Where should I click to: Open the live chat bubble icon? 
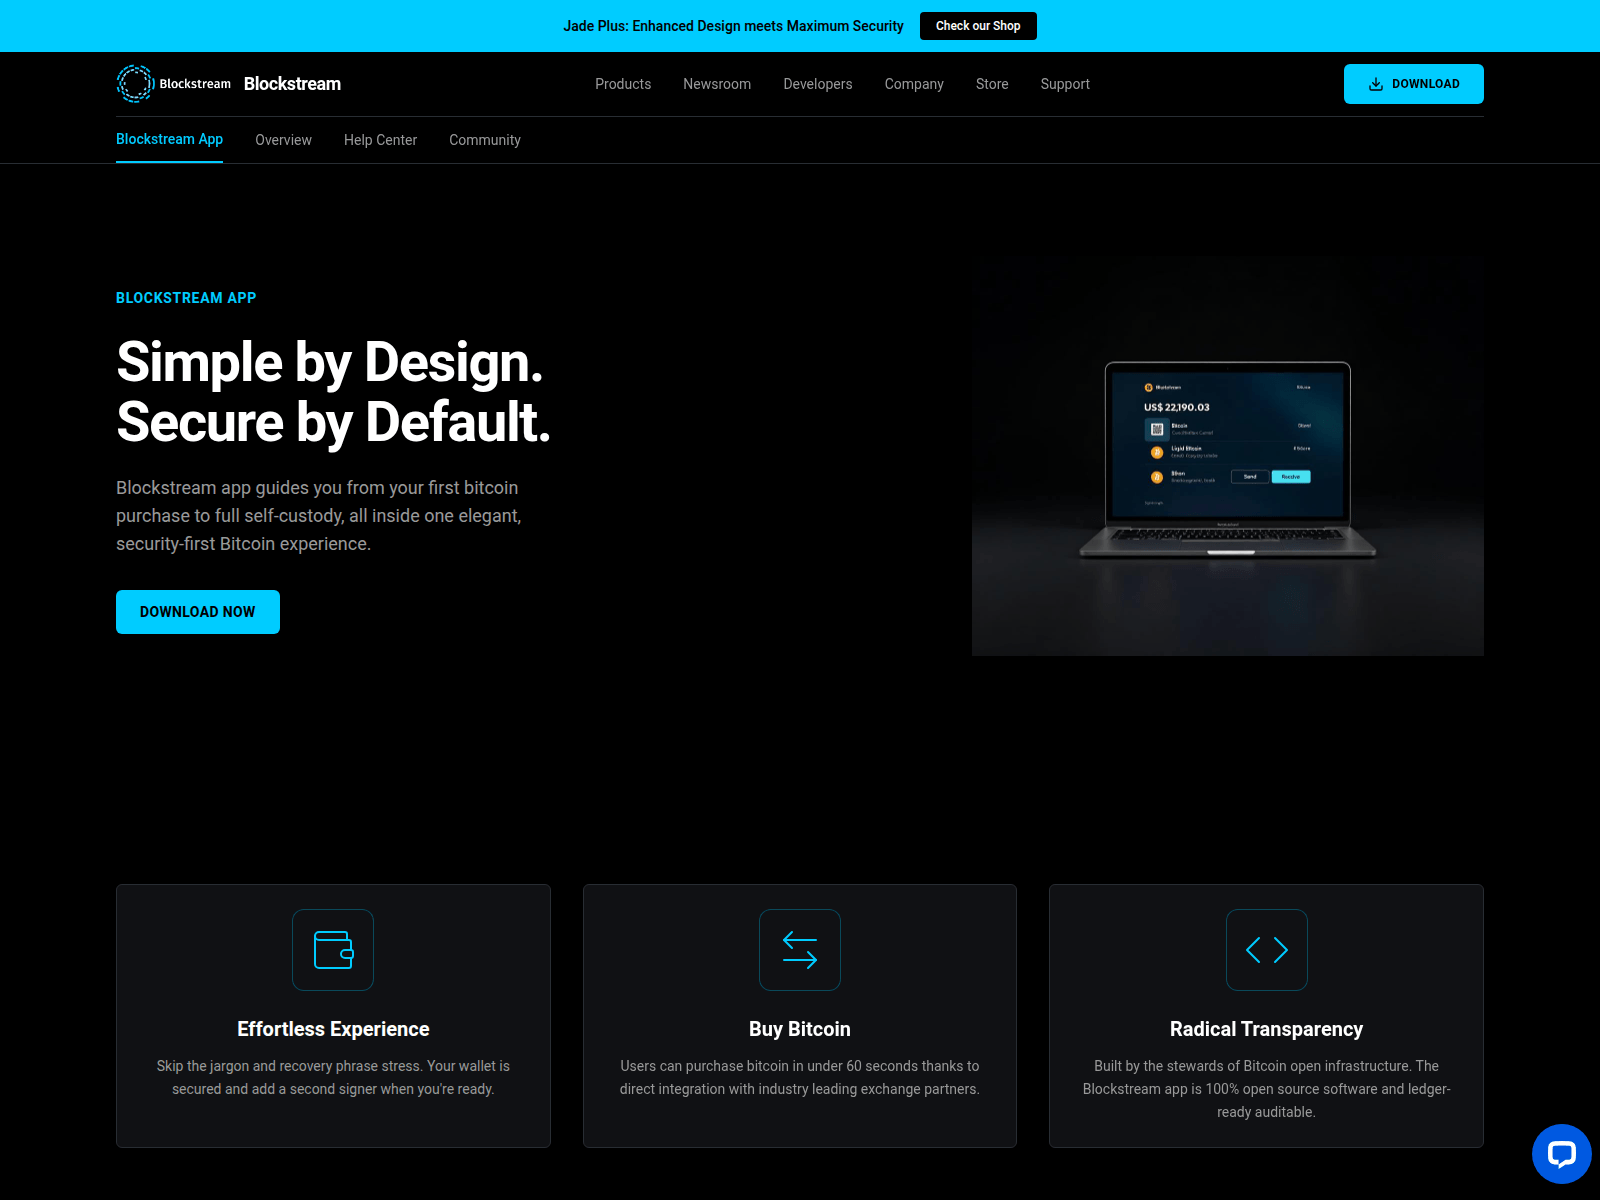(1561, 1153)
